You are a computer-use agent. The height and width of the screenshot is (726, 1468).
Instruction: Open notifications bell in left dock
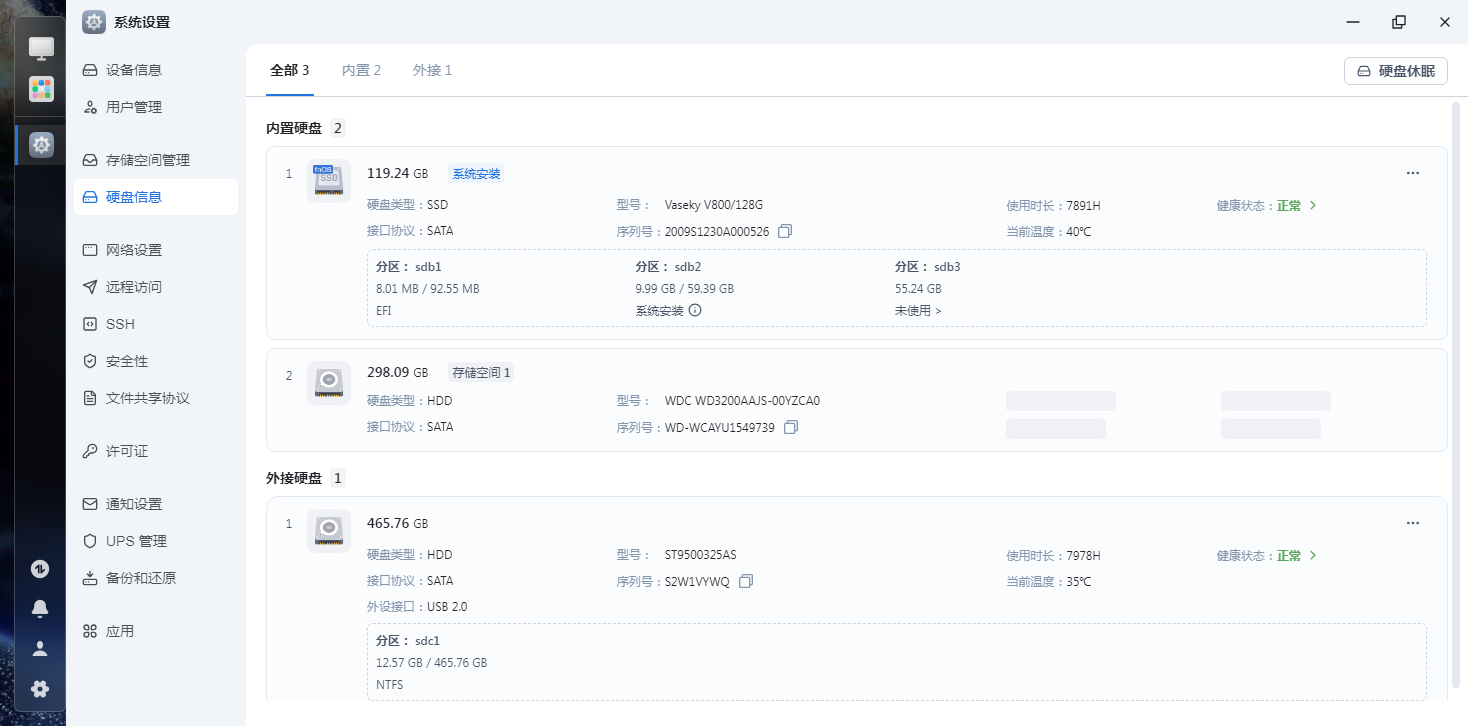click(40, 608)
